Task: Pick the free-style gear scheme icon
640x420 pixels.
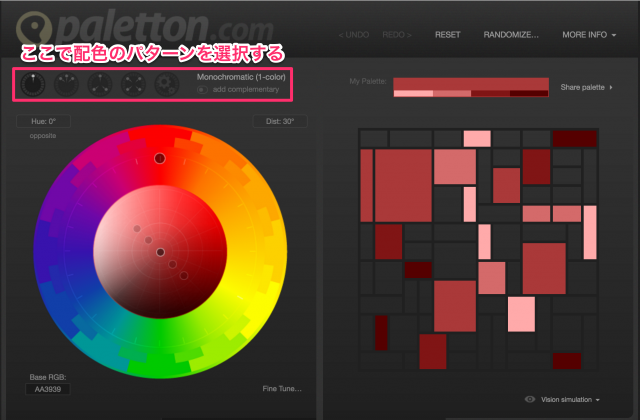Action: [166, 84]
